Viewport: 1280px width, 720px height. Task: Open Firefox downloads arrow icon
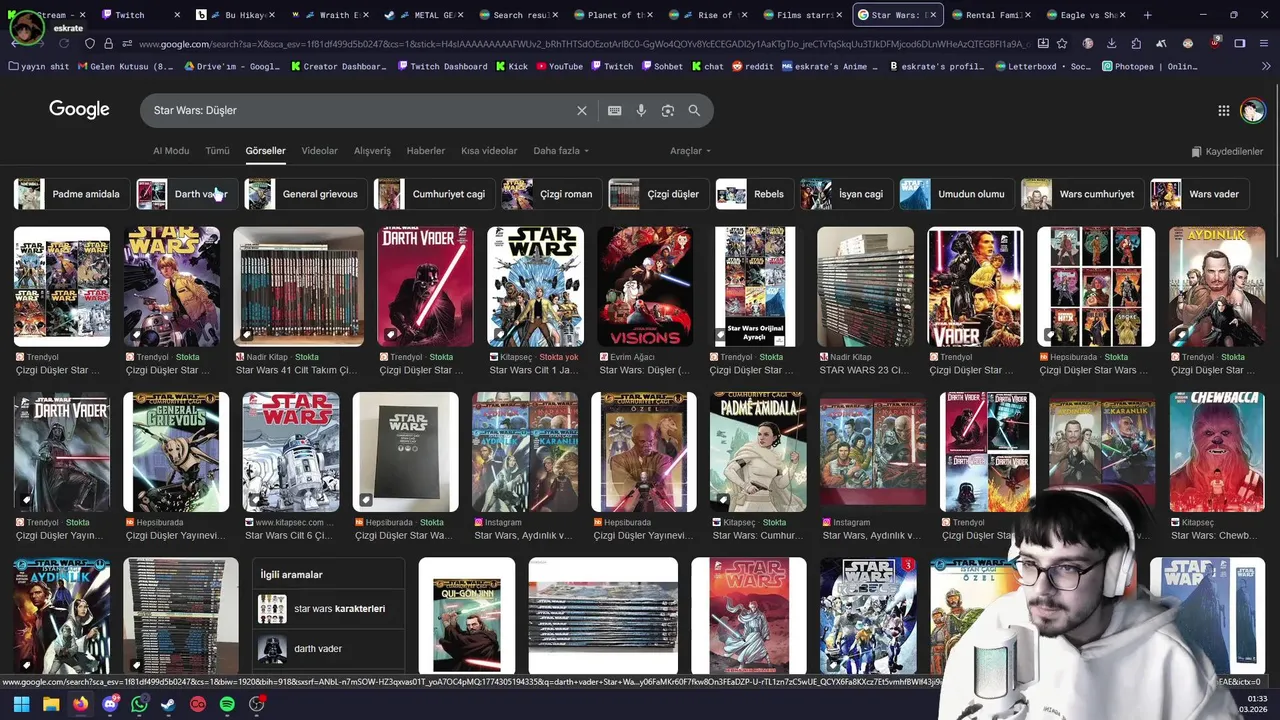tap(1112, 44)
